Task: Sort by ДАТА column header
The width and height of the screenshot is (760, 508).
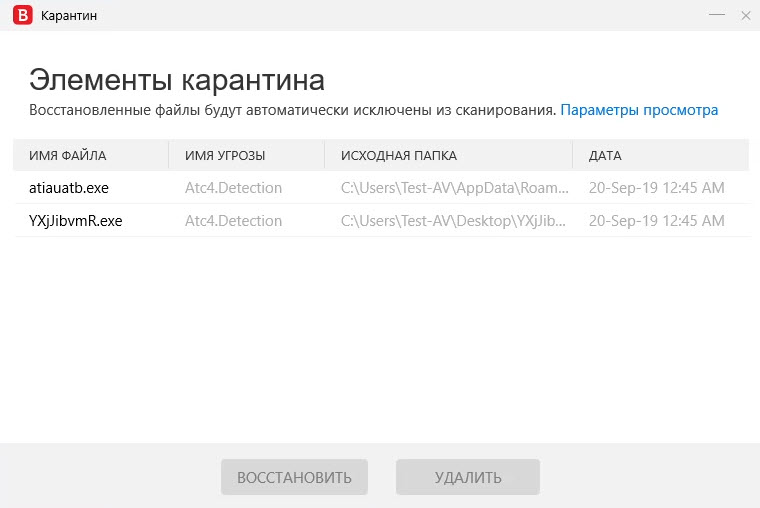Action: pos(605,156)
